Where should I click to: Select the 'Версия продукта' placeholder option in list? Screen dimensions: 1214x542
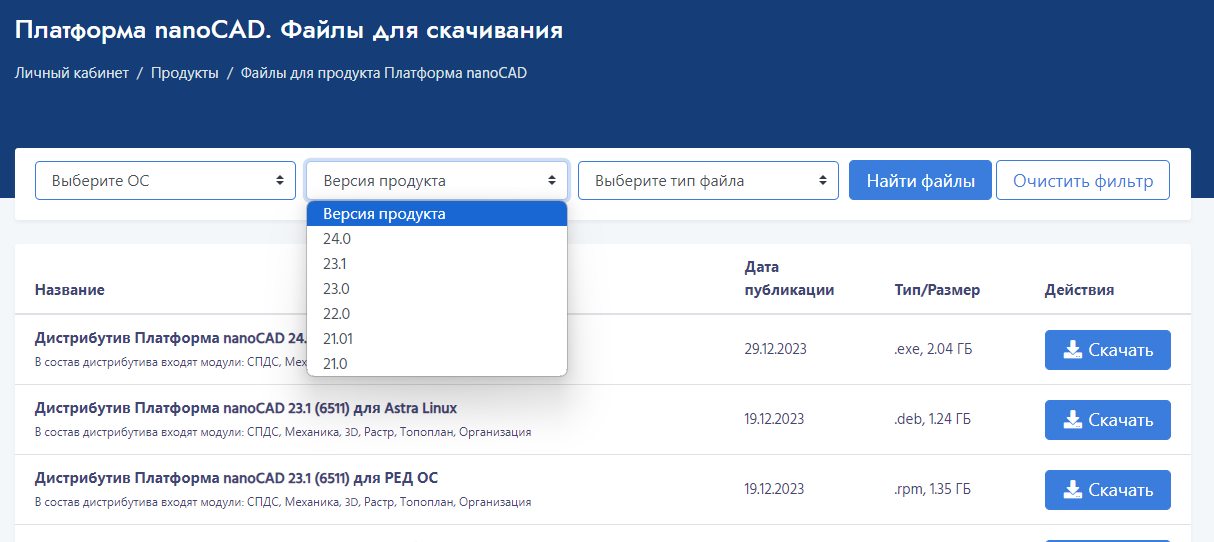tap(437, 214)
